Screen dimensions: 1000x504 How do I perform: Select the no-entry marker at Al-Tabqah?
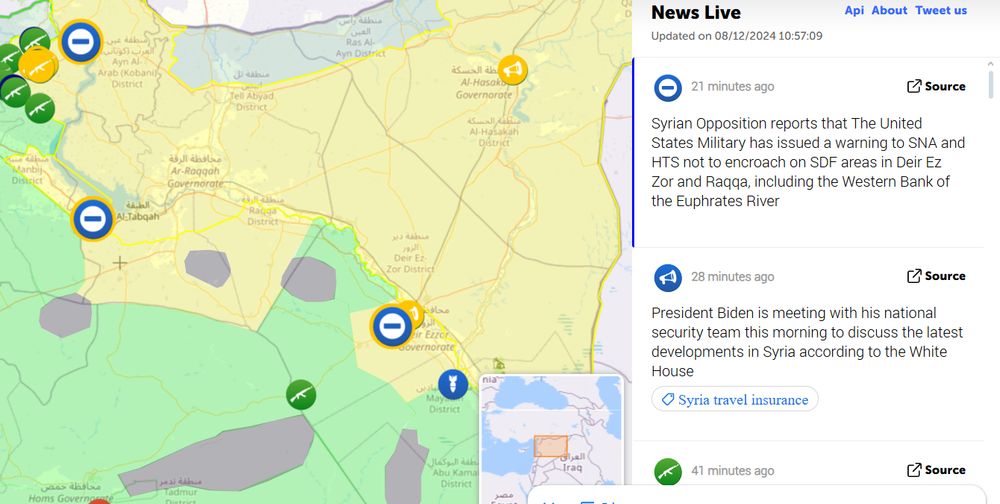[93, 219]
